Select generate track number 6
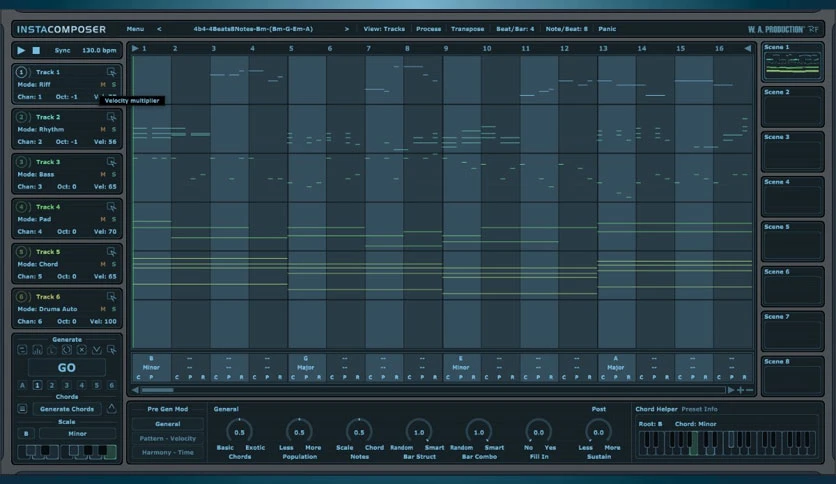 click(x=111, y=385)
